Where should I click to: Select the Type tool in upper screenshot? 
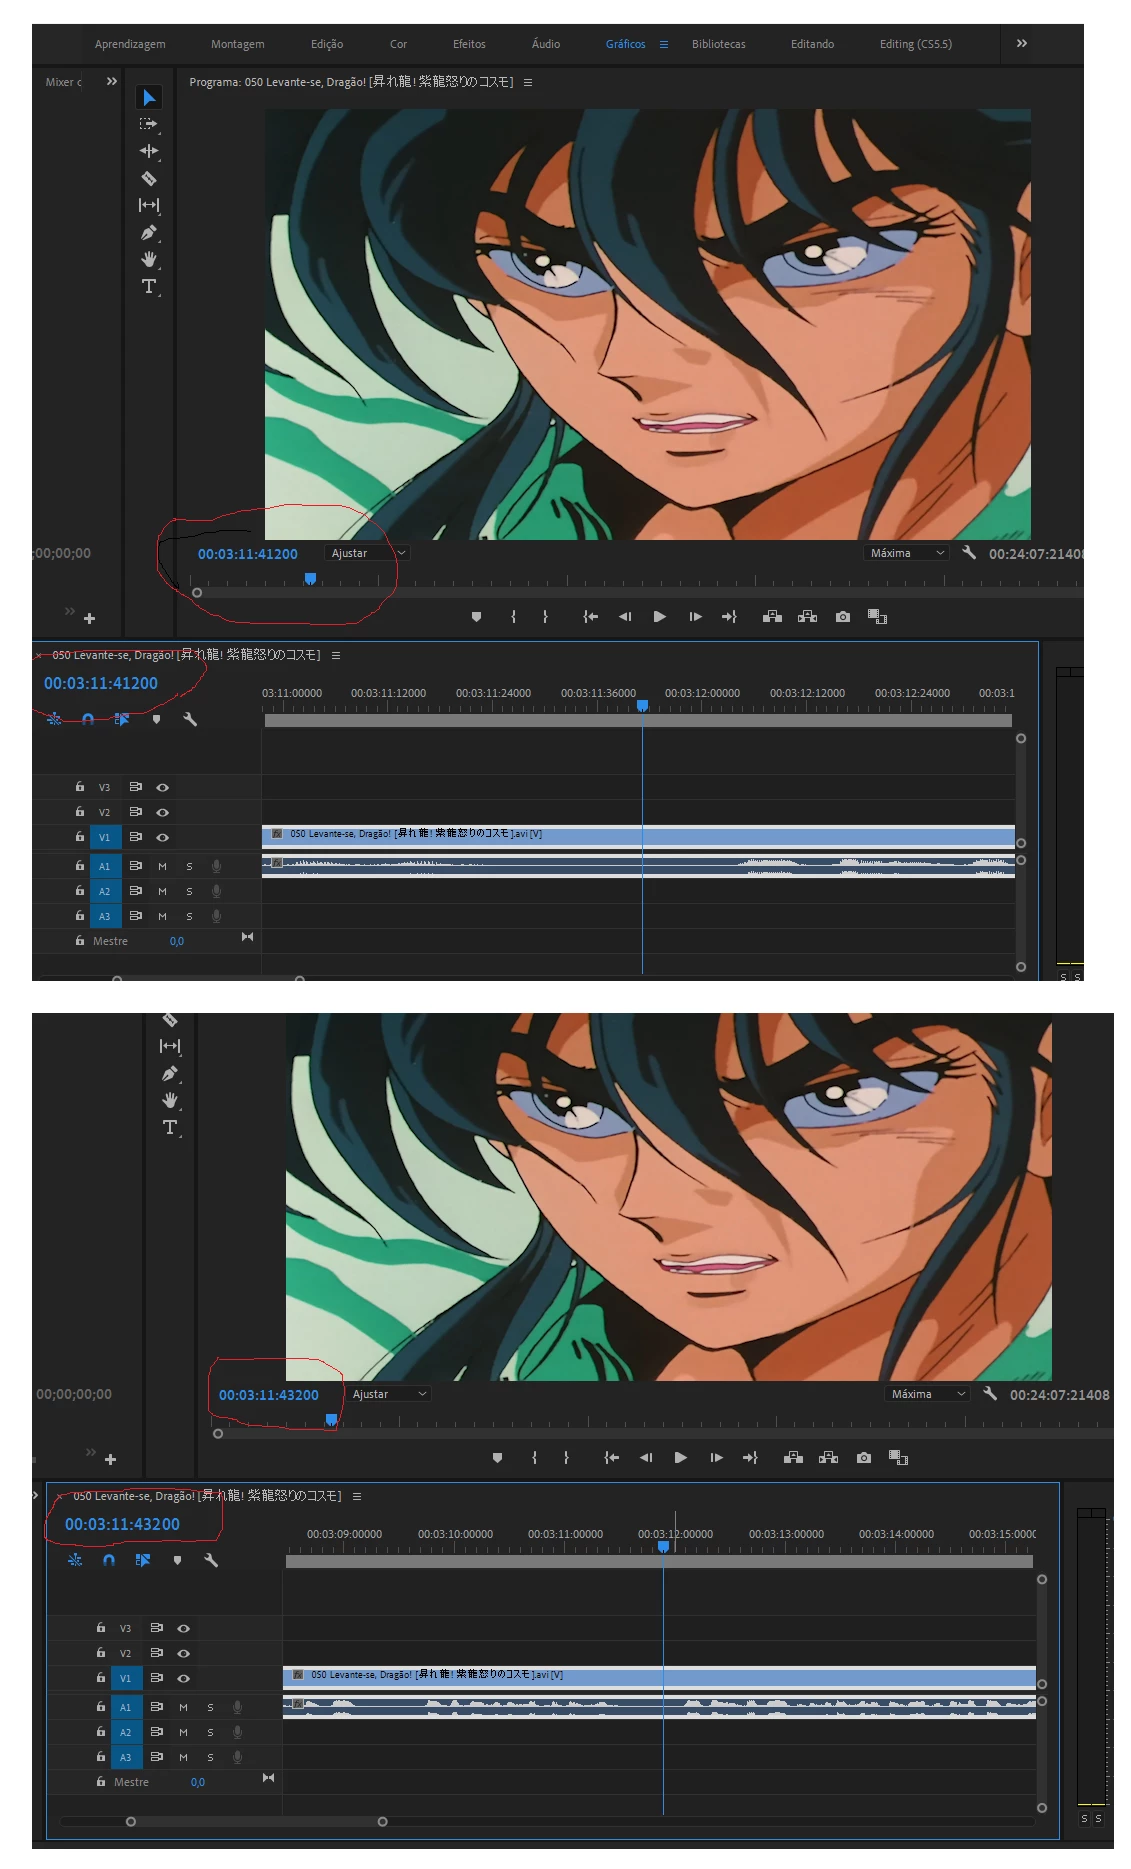[x=149, y=286]
